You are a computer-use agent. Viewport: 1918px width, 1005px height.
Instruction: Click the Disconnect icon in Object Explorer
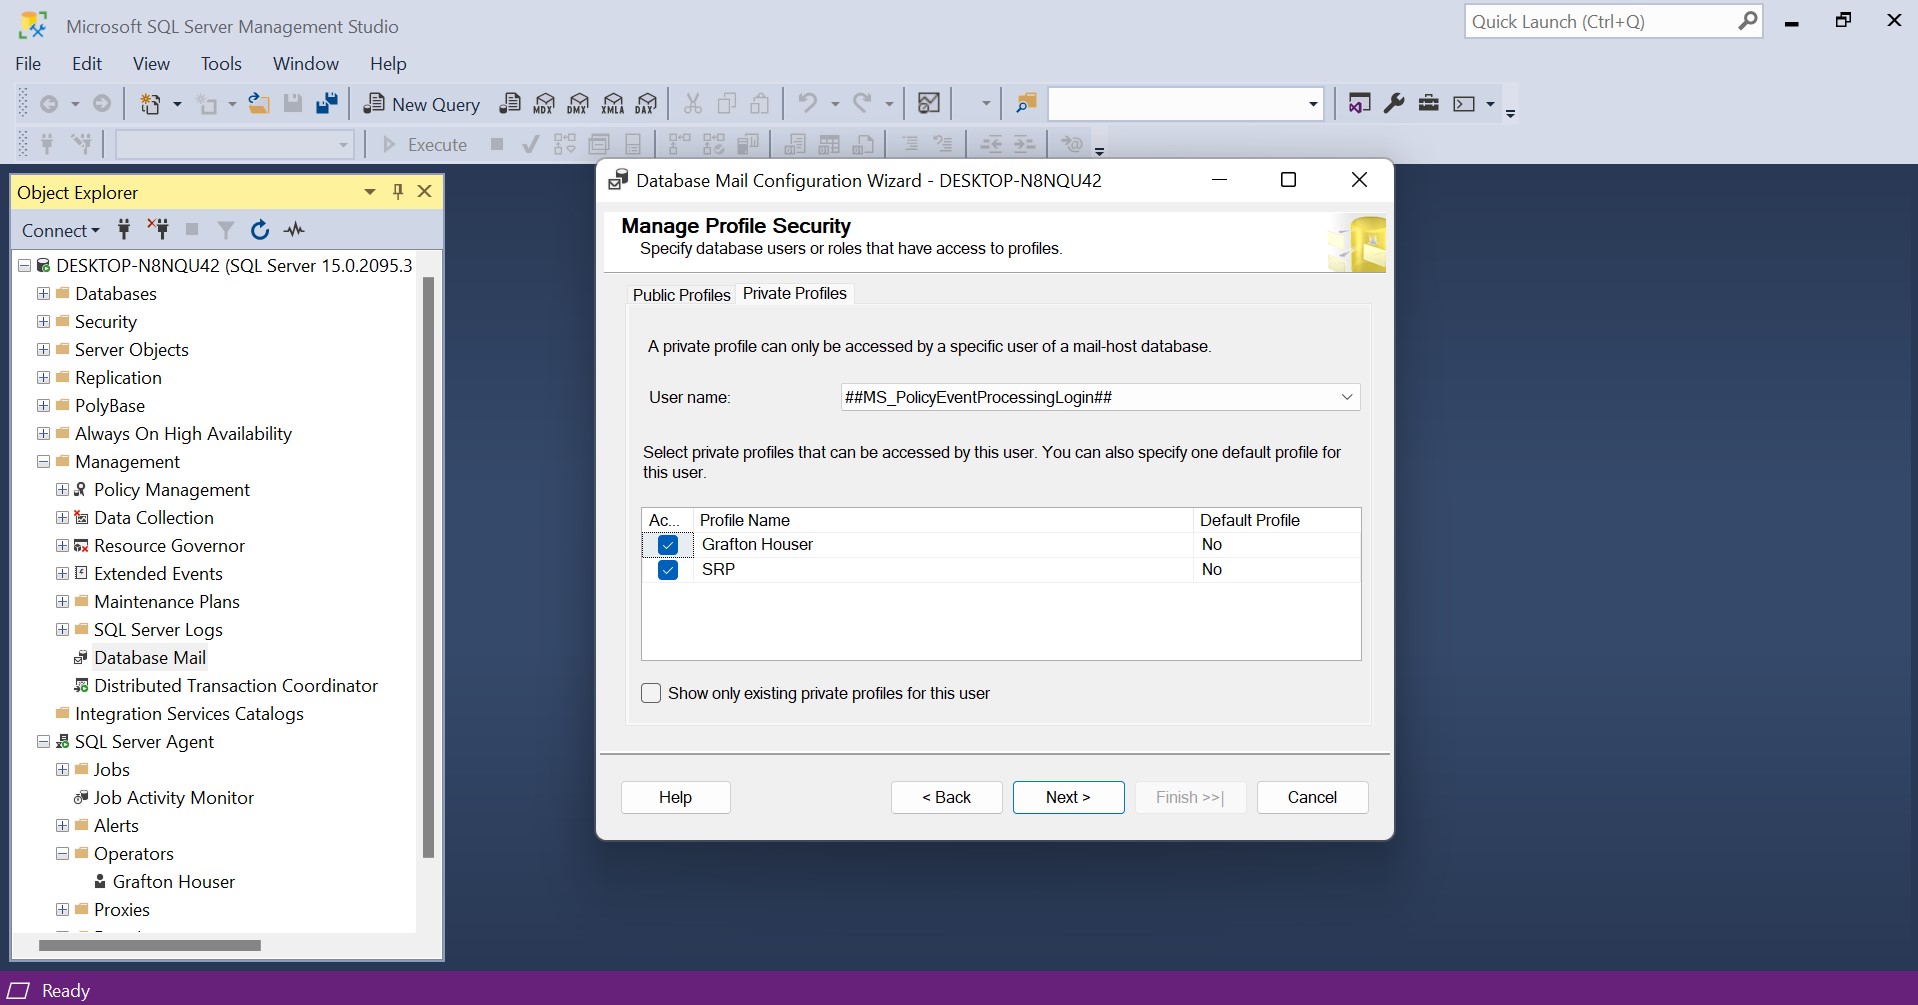pos(158,230)
